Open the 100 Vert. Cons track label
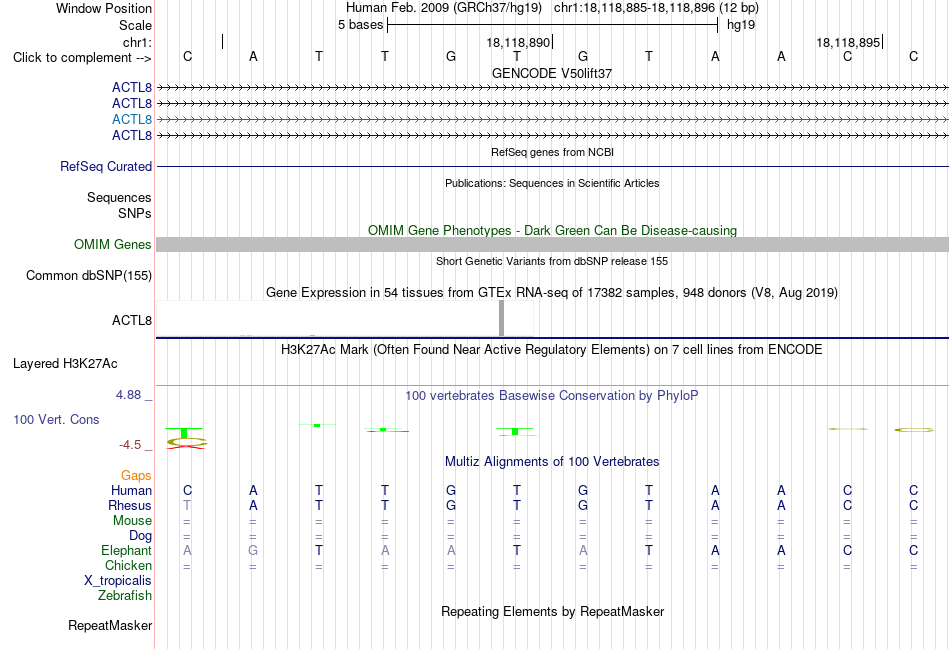This screenshot has width=950, height=649. [x=56, y=419]
